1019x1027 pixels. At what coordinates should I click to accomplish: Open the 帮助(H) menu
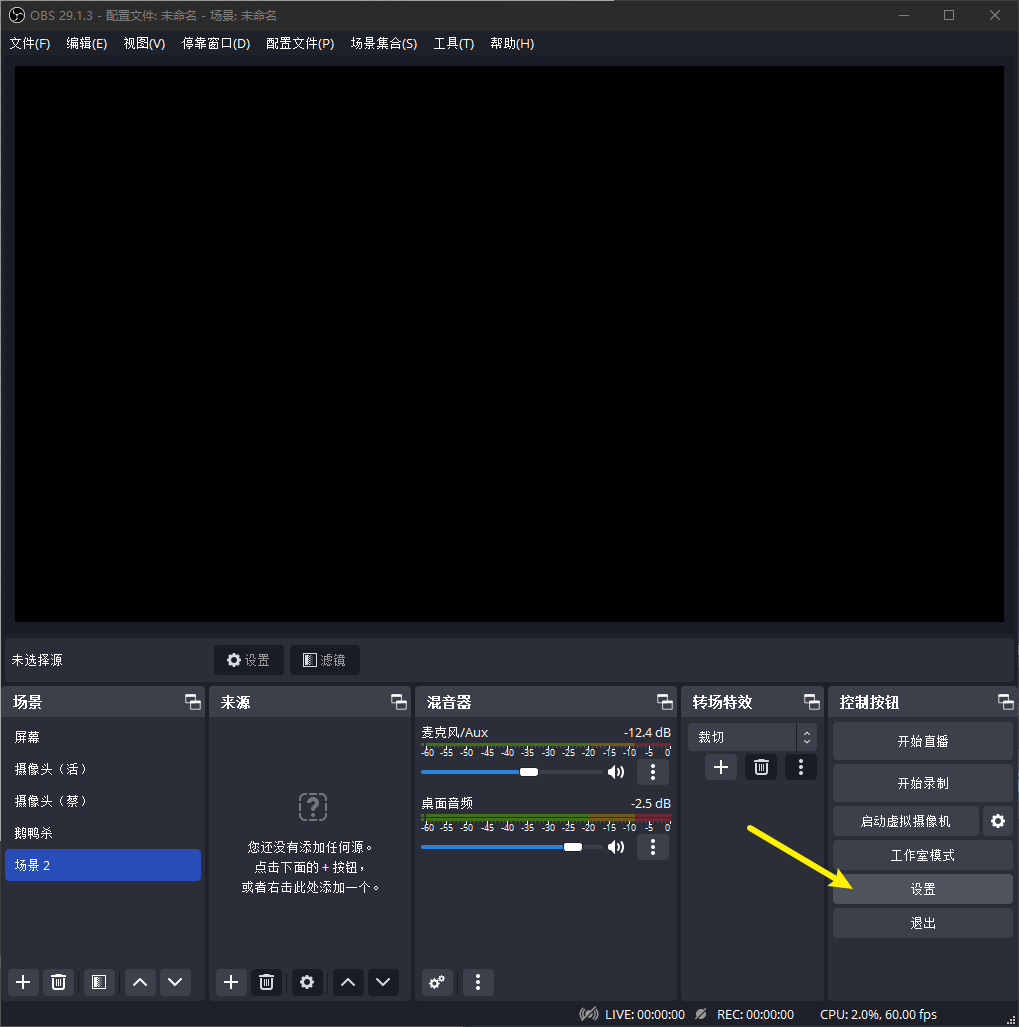(512, 43)
